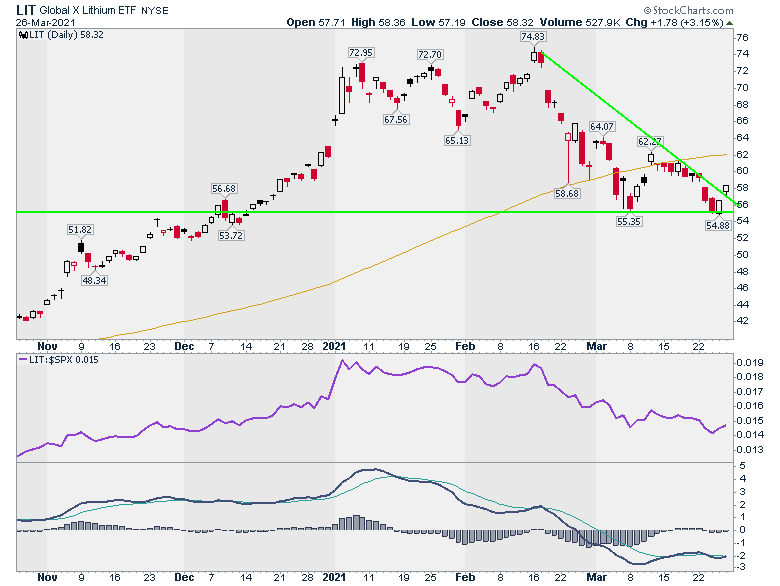Click the High 58.36 value
The height and width of the screenshot is (586, 780).
coord(378,22)
